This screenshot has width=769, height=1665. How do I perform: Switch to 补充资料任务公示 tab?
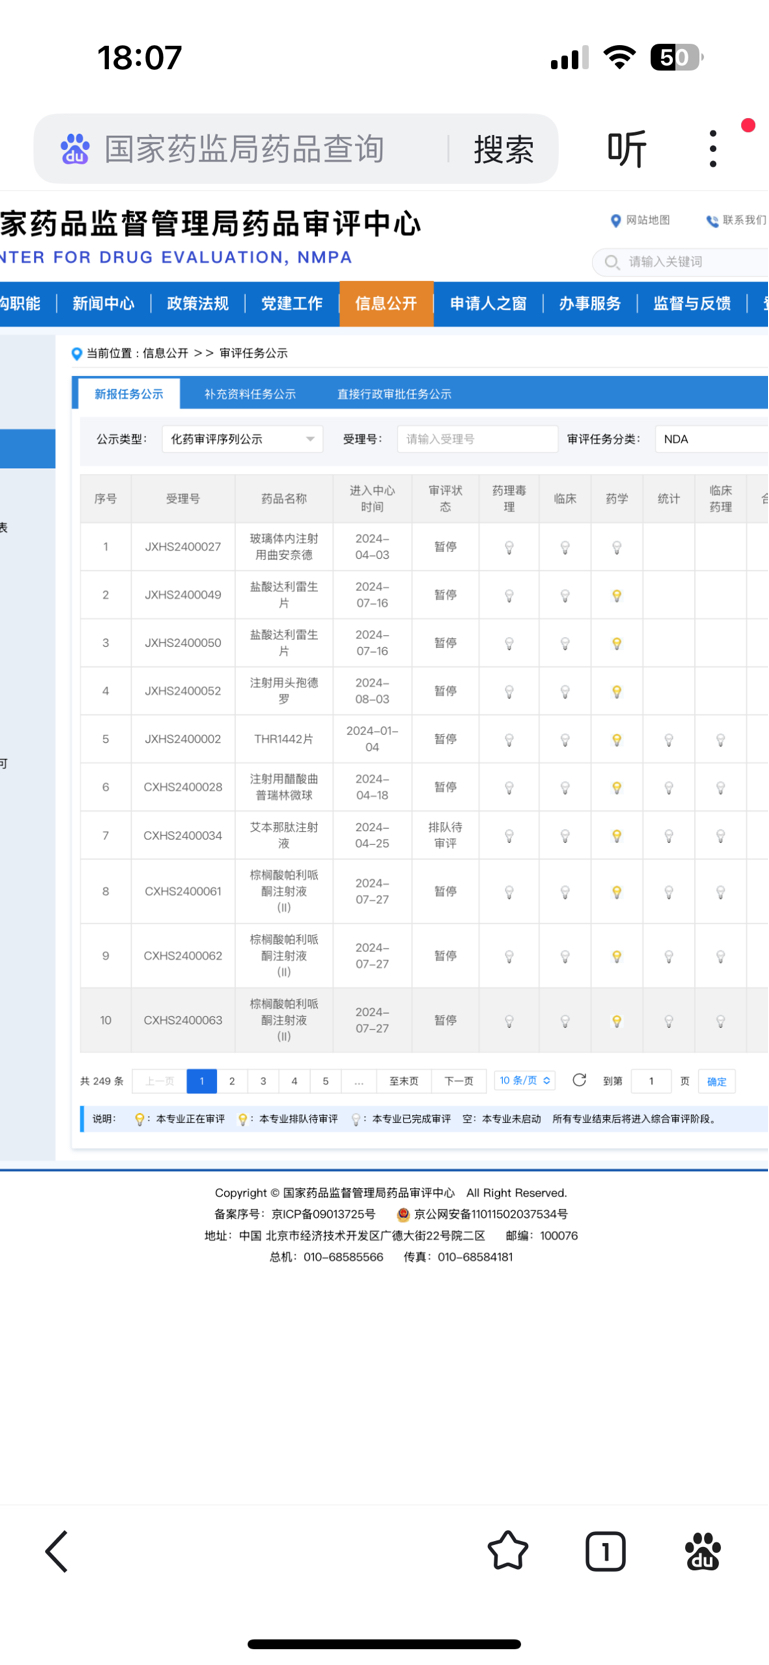click(250, 394)
